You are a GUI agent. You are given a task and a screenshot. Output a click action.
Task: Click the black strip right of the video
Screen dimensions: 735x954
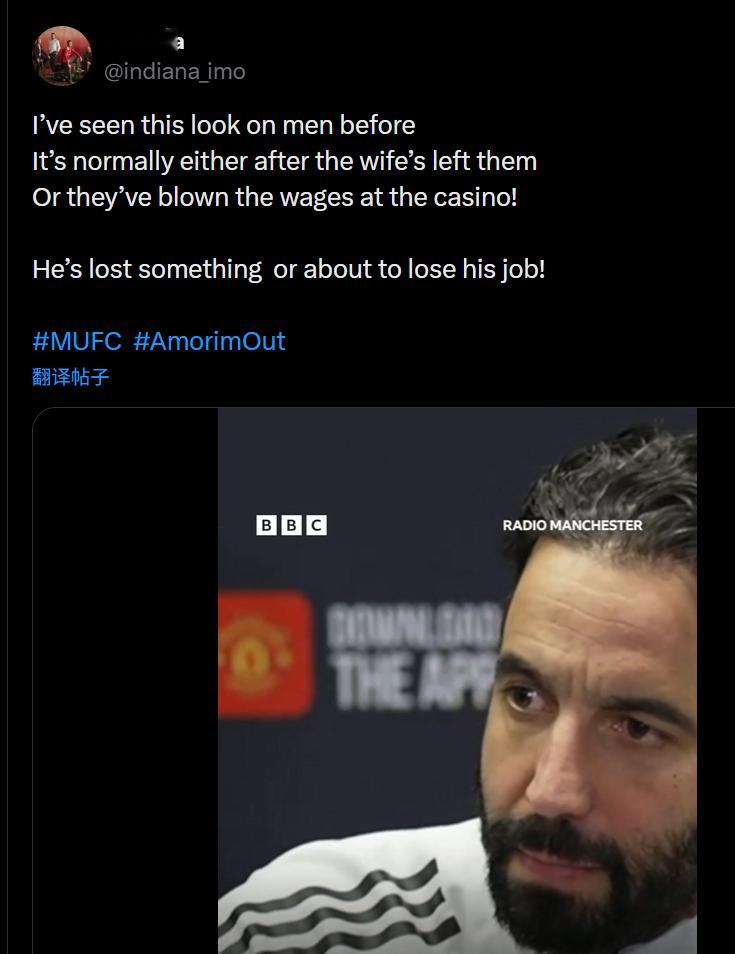pyautogui.click(x=716, y=680)
